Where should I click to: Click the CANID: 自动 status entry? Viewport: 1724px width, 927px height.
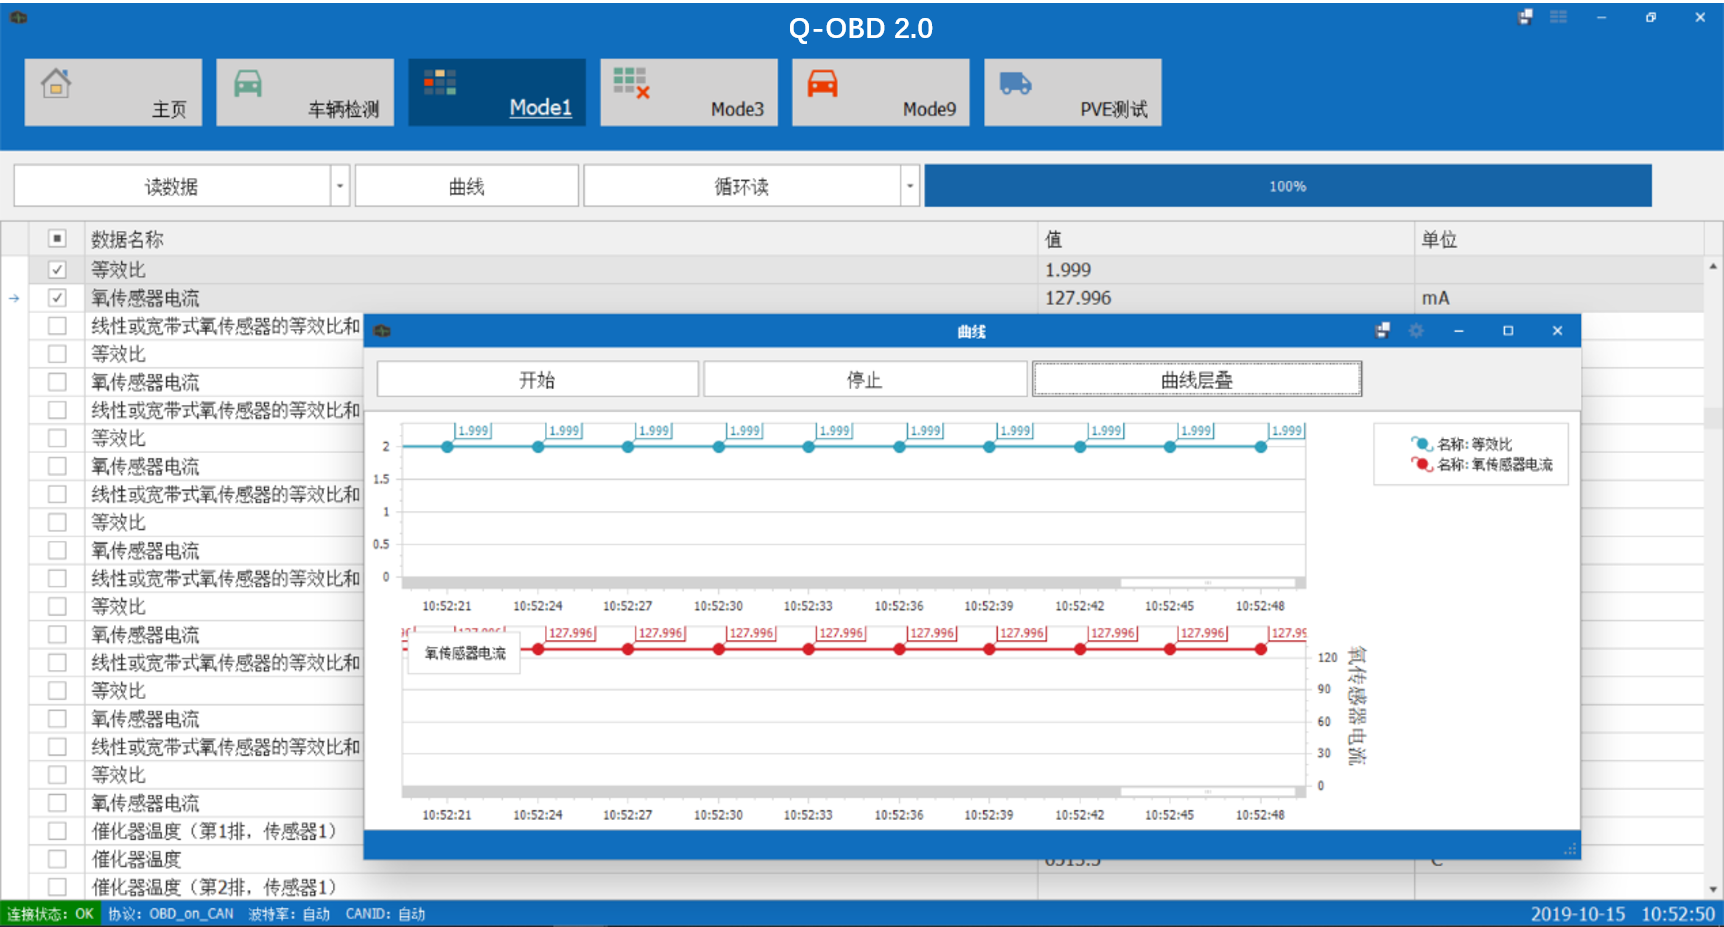click(385, 914)
